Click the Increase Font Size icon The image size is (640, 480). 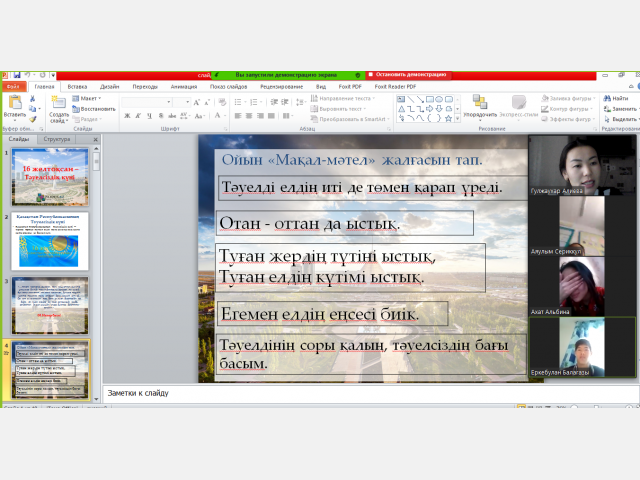pyautogui.click(x=197, y=102)
